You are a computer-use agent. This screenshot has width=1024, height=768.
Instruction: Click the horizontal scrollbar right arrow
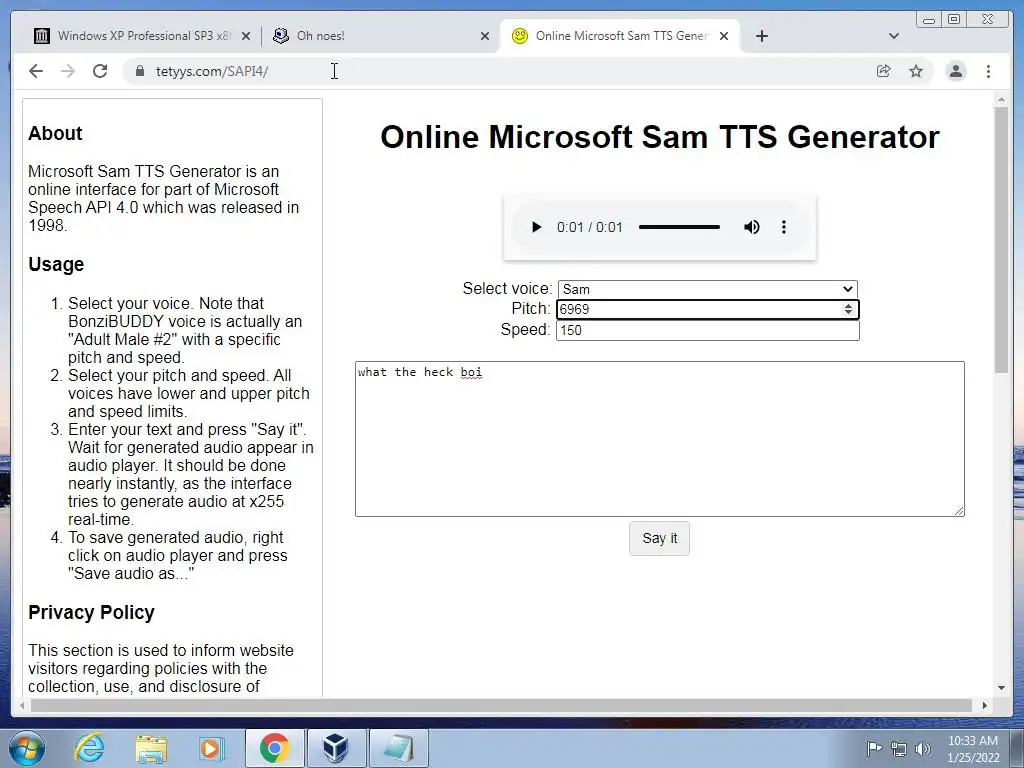985,705
